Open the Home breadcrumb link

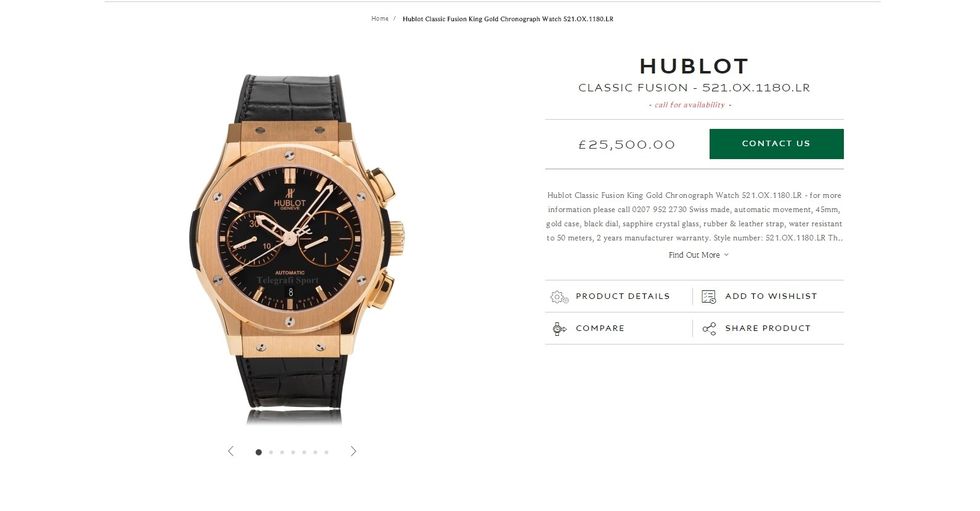click(379, 19)
